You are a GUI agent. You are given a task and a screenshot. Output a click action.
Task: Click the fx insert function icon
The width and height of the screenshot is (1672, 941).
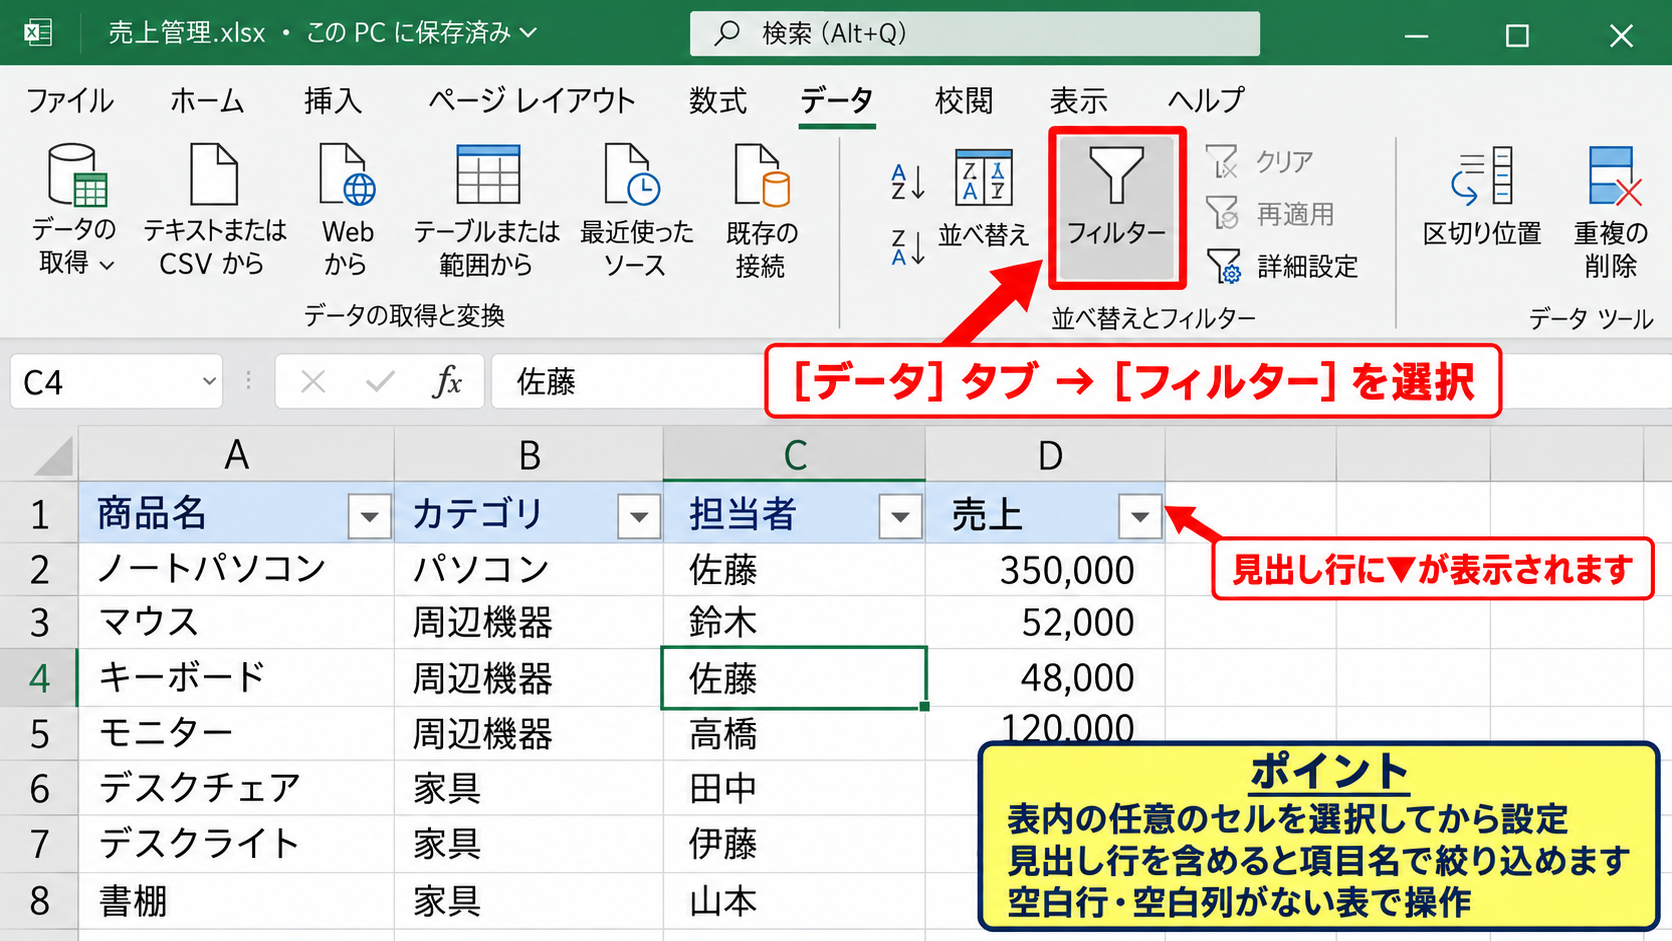[446, 382]
